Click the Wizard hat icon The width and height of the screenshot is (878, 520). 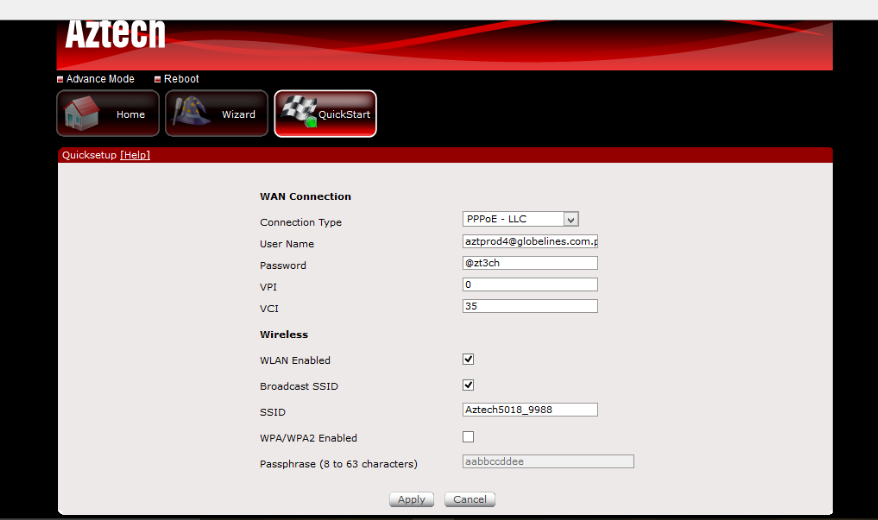pyautogui.click(x=192, y=111)
